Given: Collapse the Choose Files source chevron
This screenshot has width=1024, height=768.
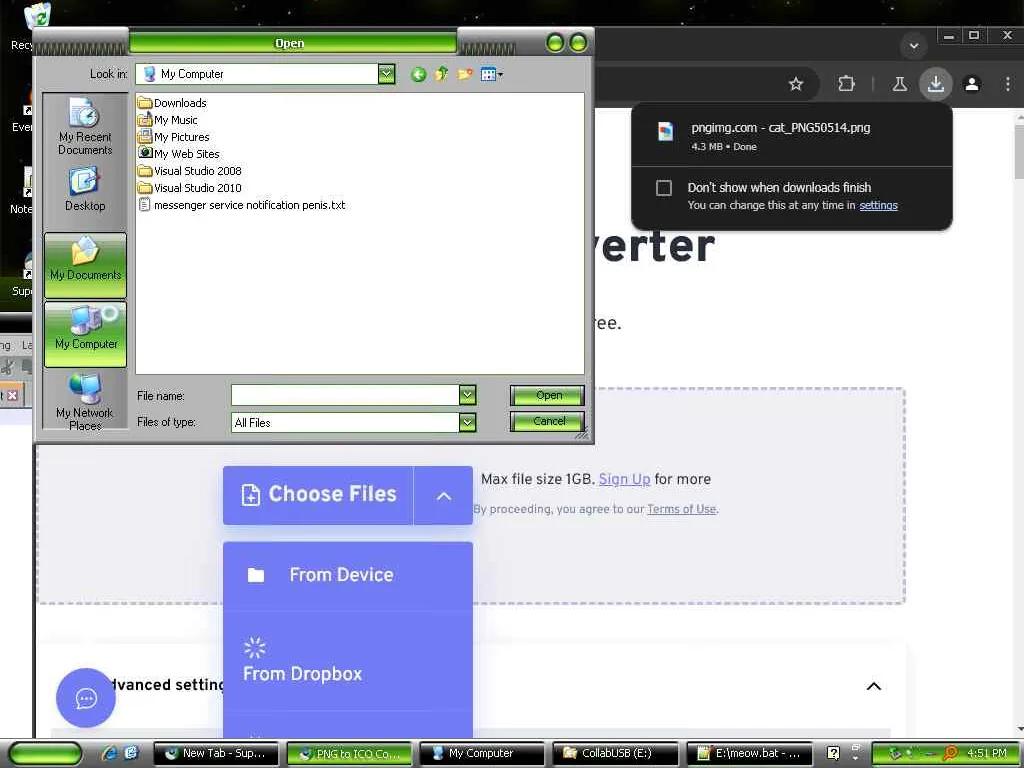Looking at the screenshot, I should click(443, 496).
